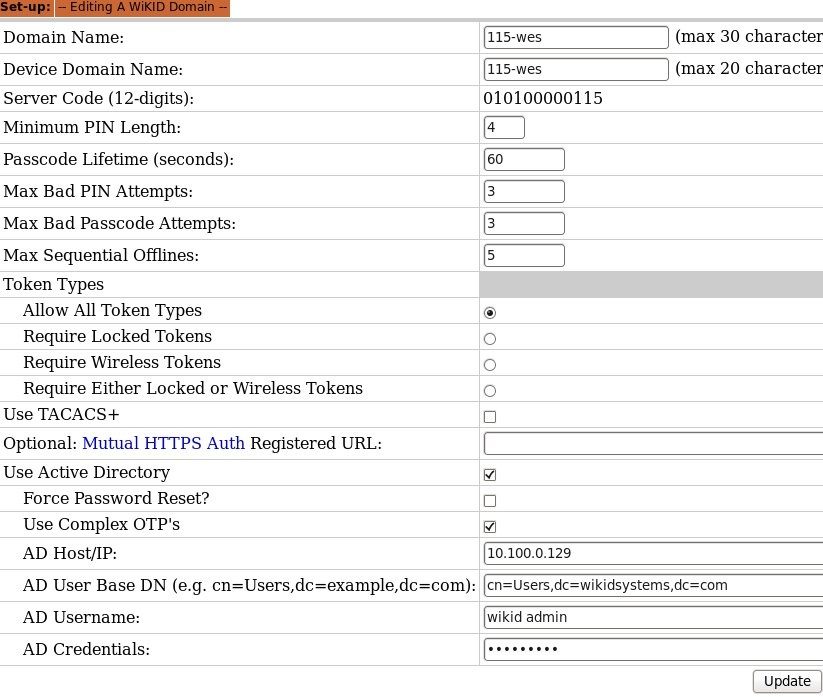The height and width of the screenshot is (697, 823).
Task: Select the Passcode Lifetime value
Action: [523, 159]
